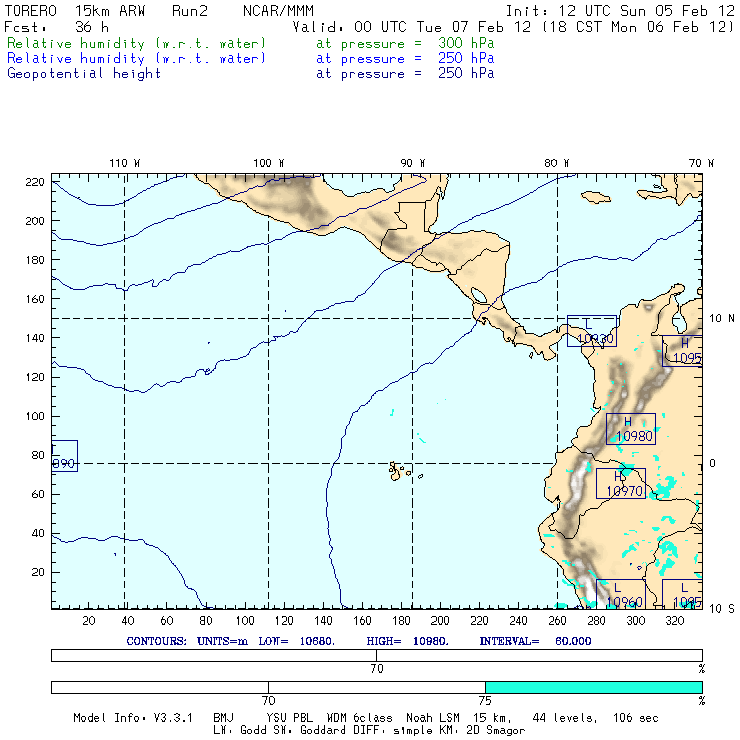Viewport: 740px width, 740px height.
Task: Click the "YSU PBL" text in model info
Action: [289, 718]
